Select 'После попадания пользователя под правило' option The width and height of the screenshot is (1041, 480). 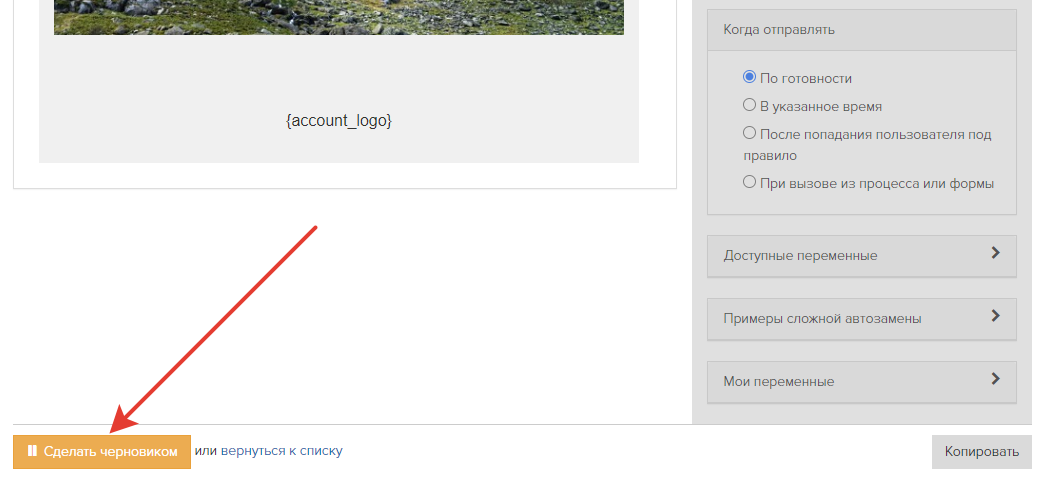pyautogui.click(x=750, y=133)
